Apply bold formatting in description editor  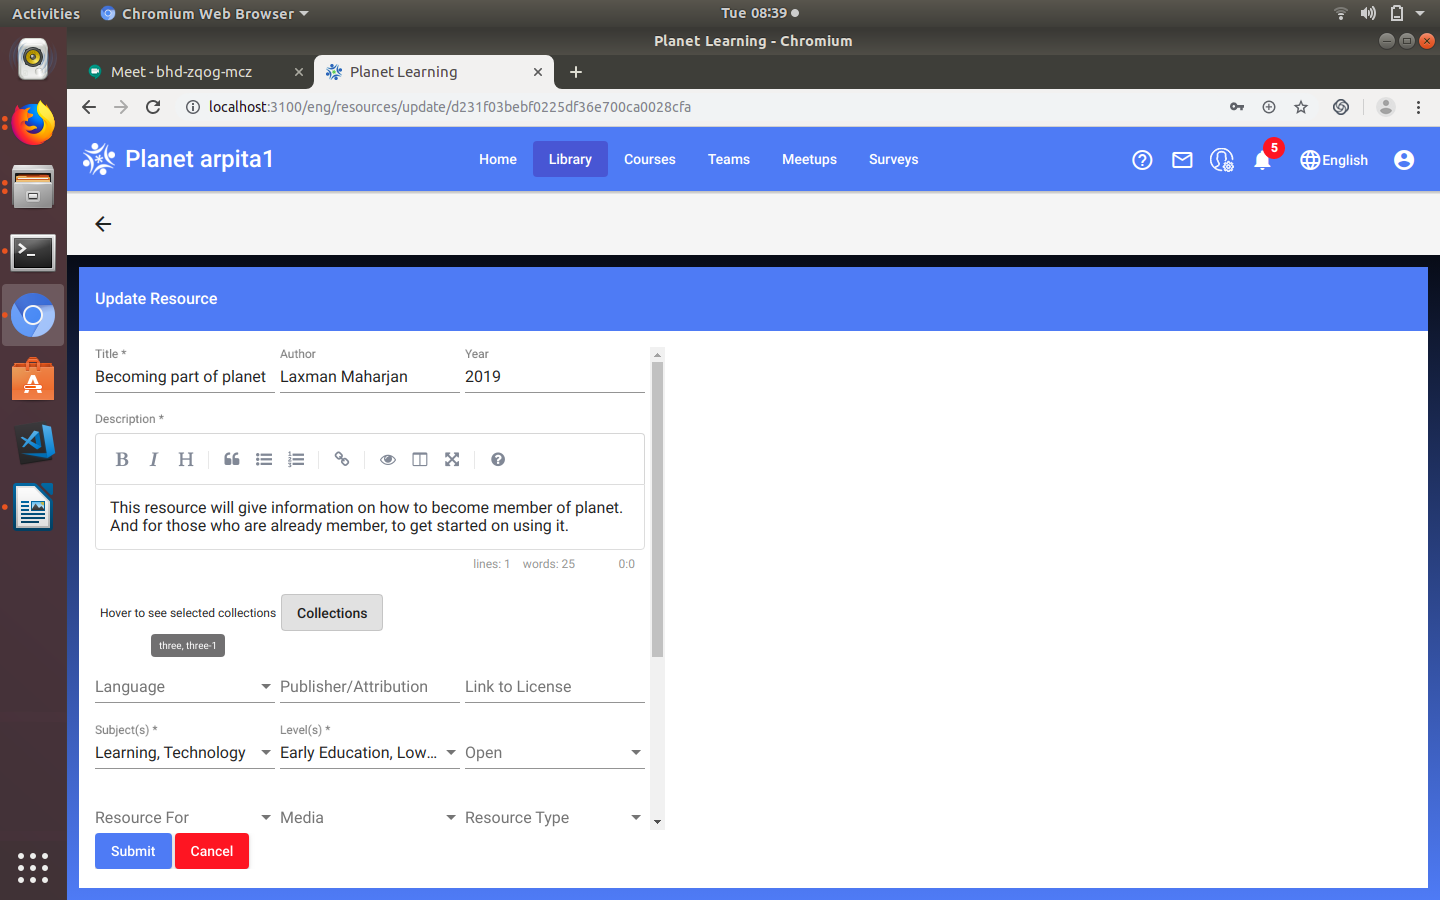pos(122,459)
